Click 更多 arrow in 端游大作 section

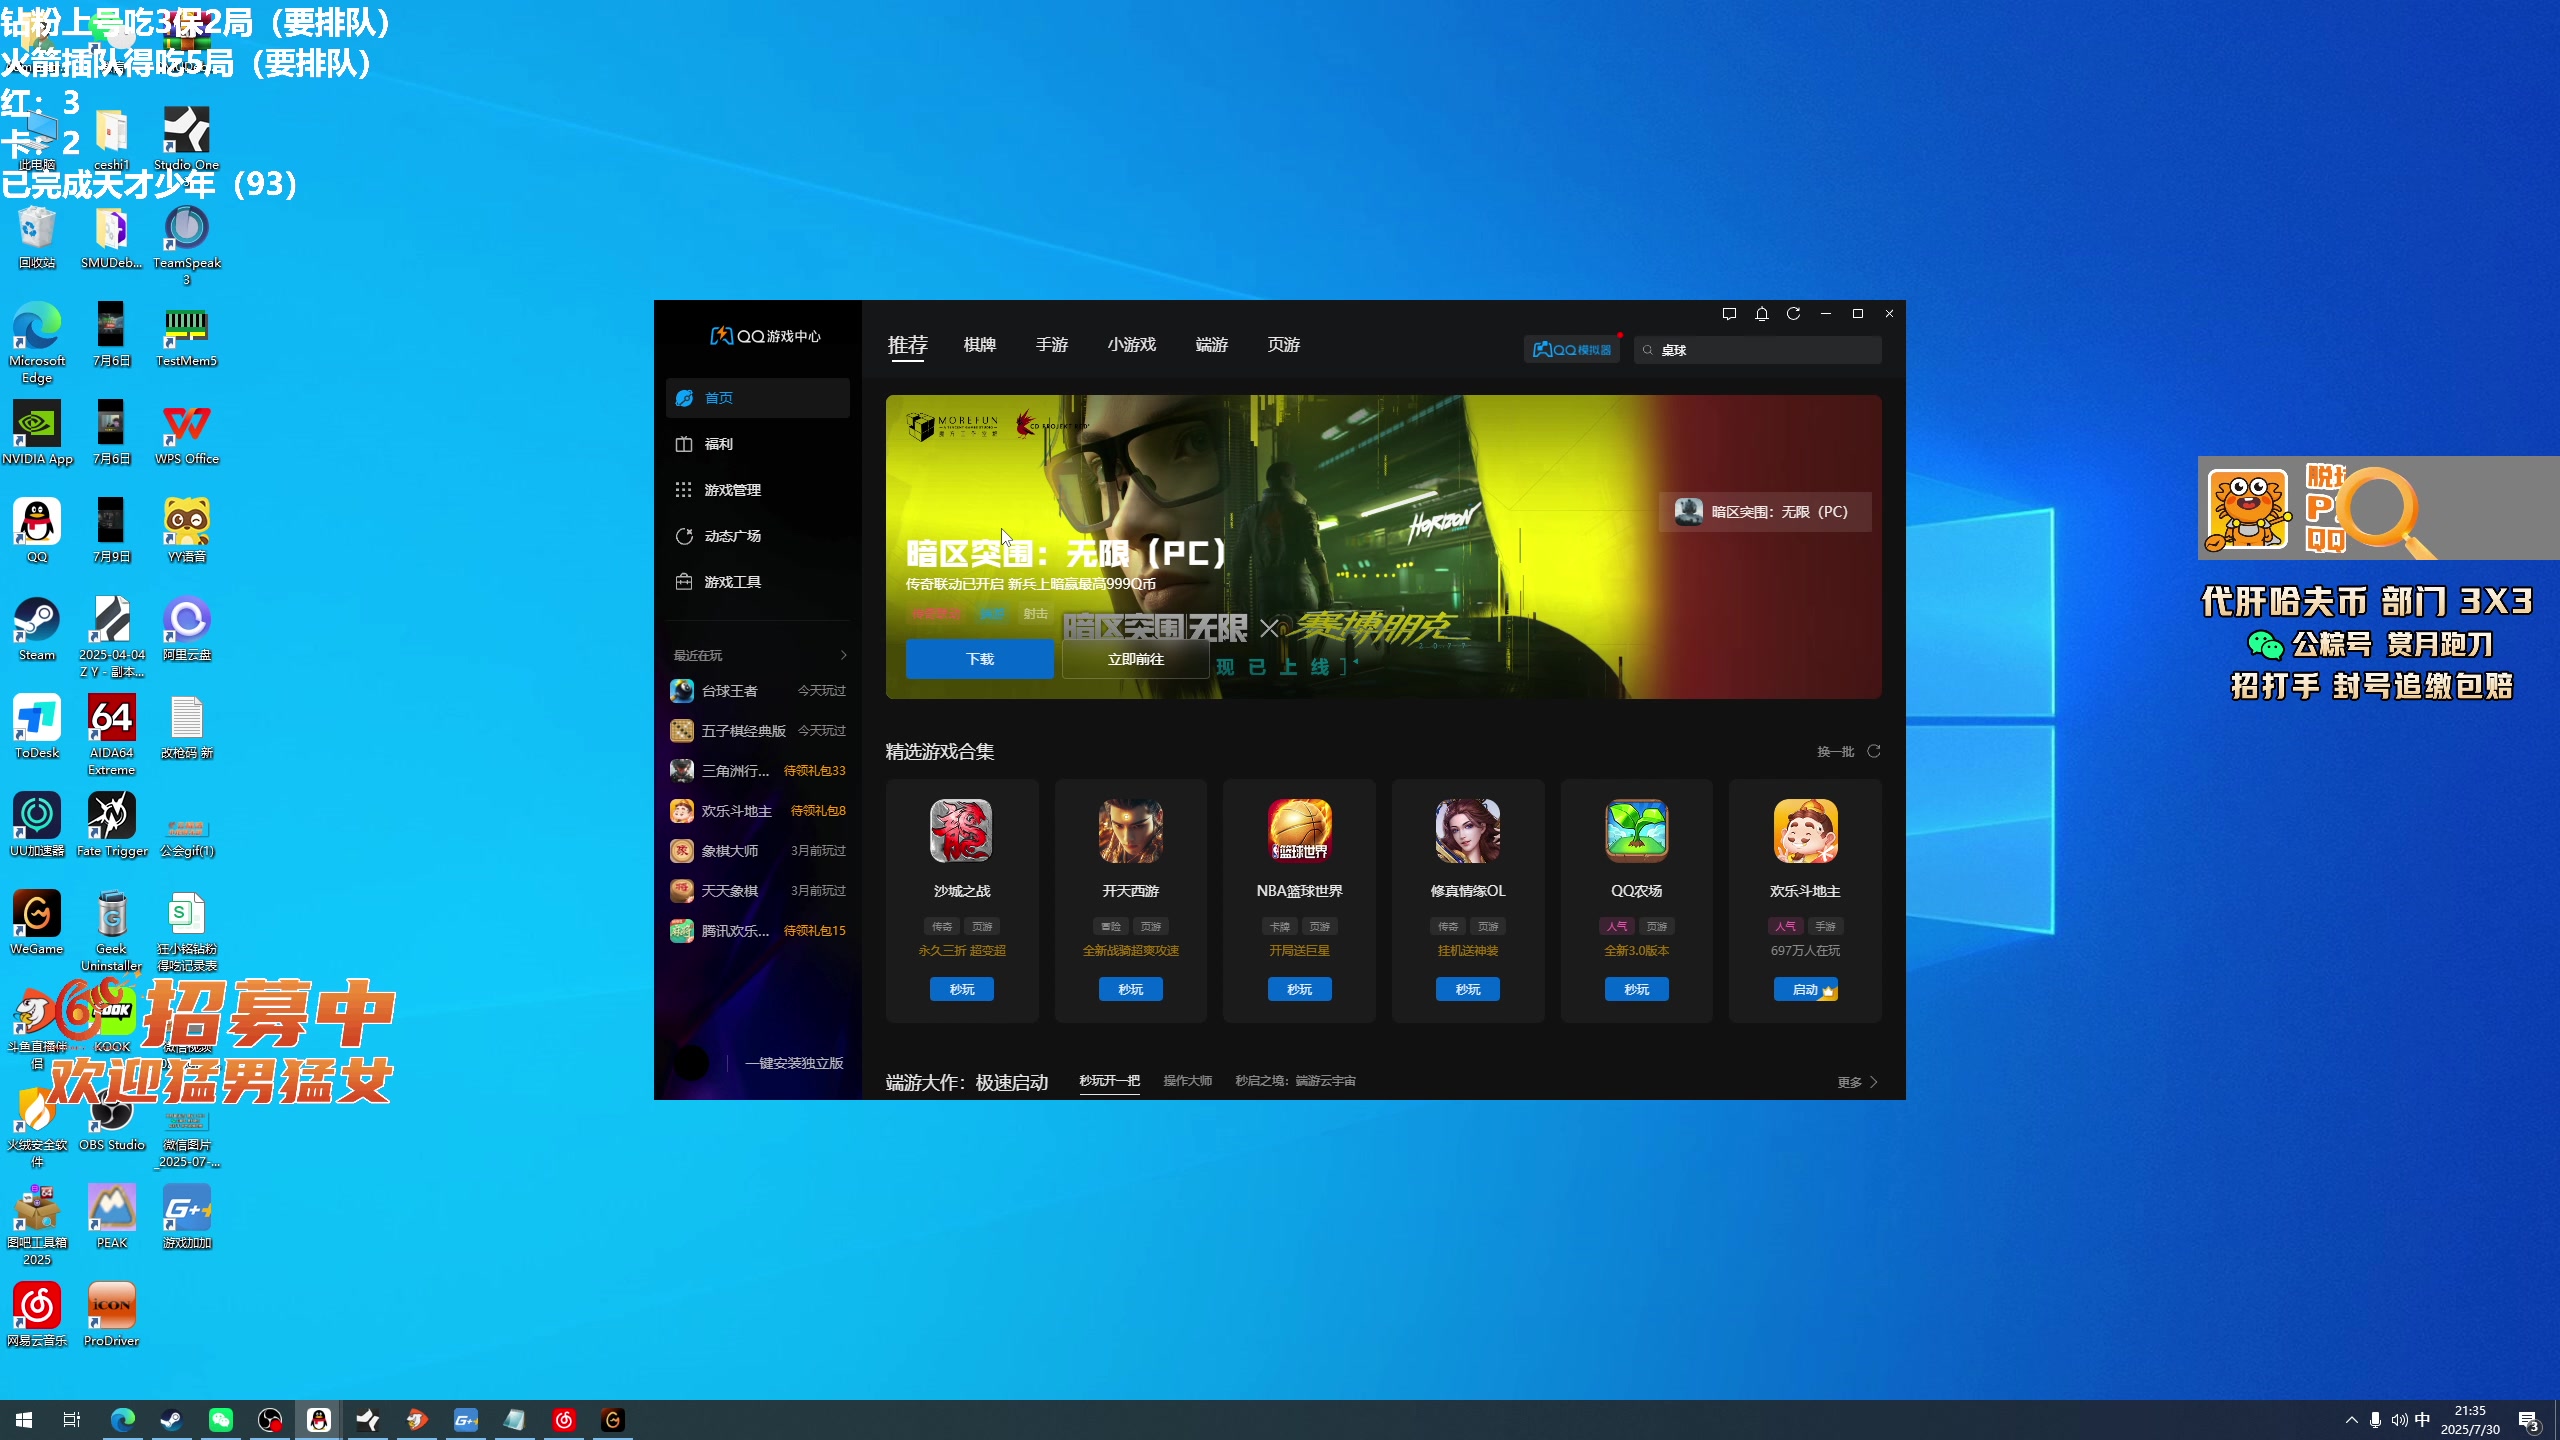click(1857, 1082)
